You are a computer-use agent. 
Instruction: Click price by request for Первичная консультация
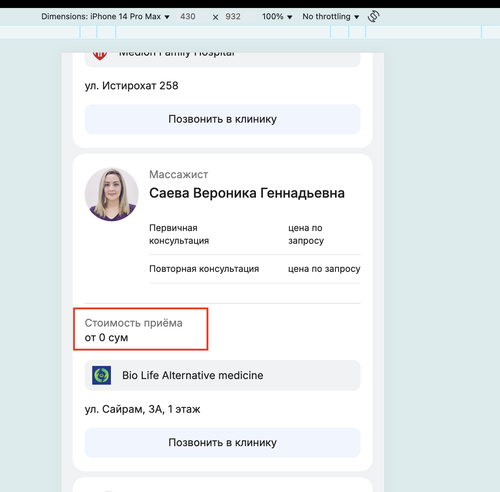point(306,234)
